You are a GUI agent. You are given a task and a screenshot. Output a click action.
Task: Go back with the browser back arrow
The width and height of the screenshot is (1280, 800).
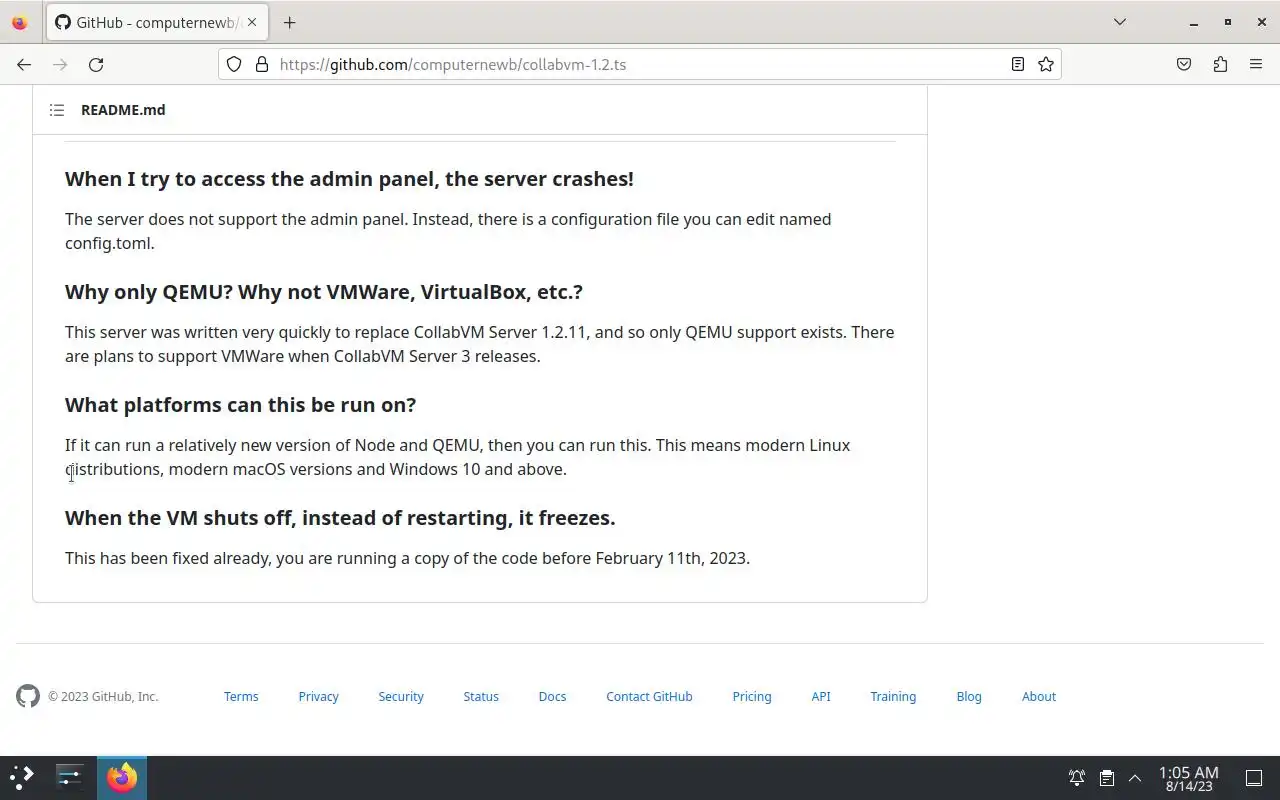click(24, 64)
